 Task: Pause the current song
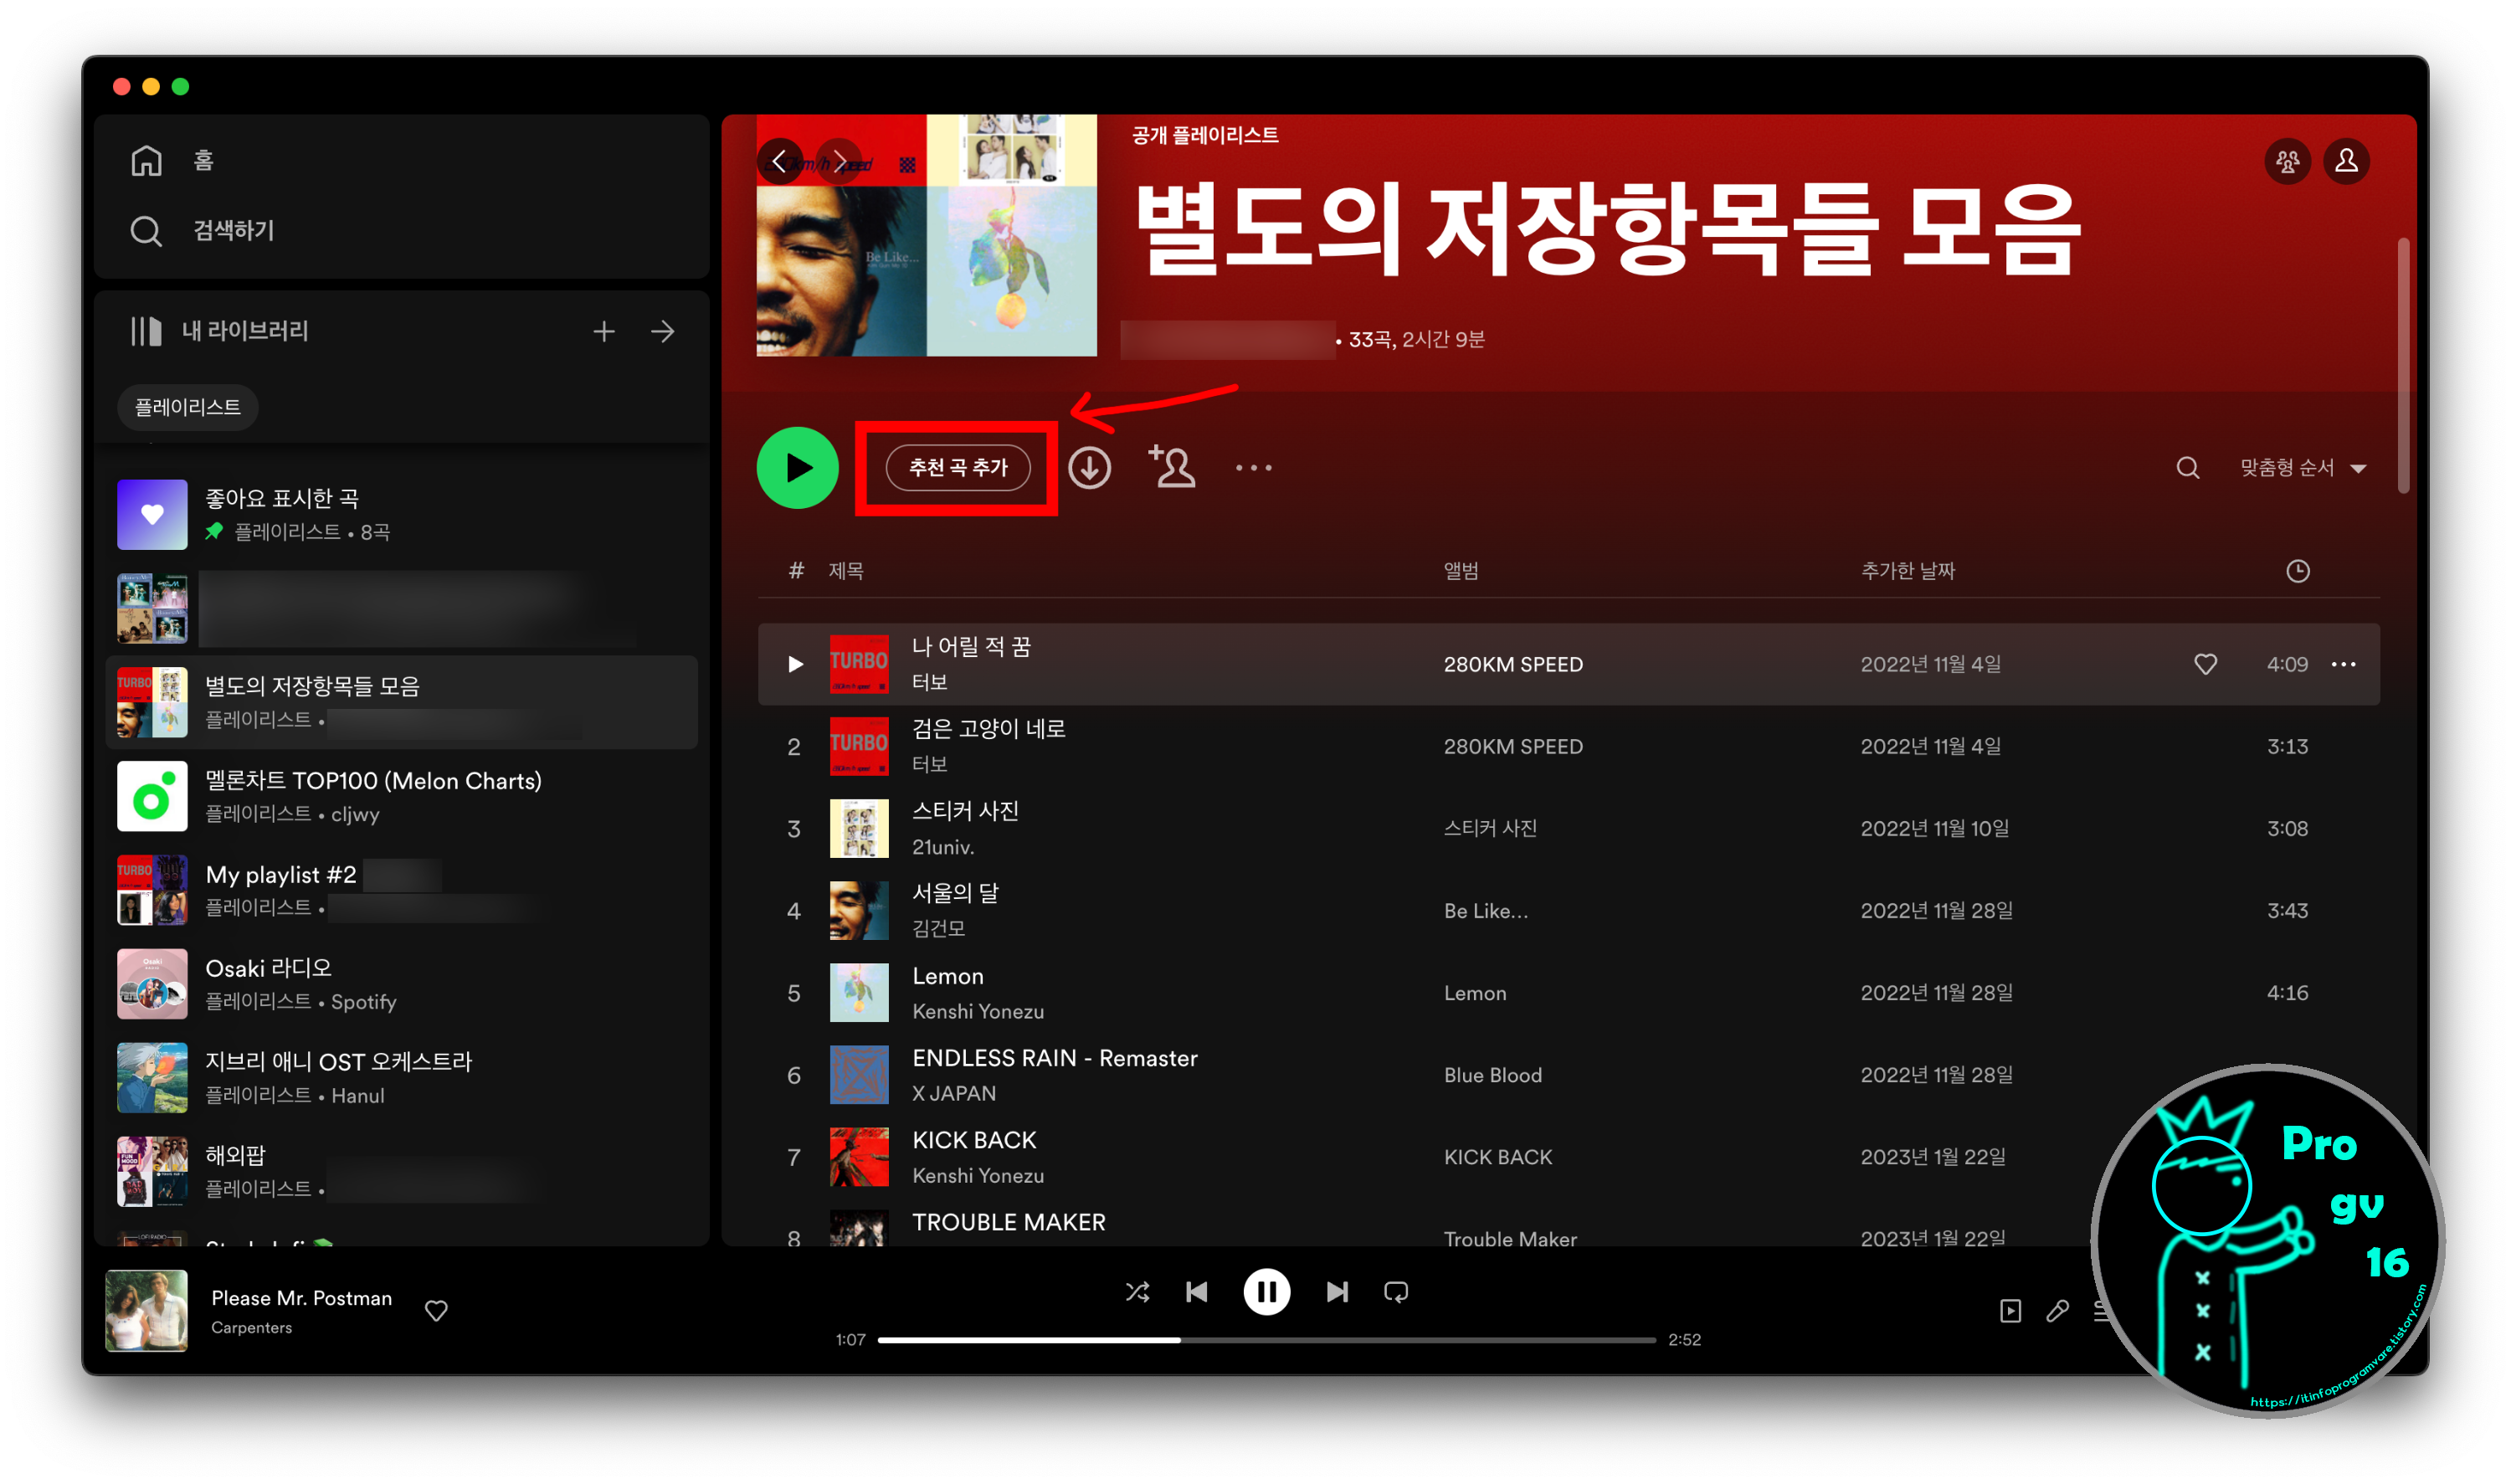pos(1266,1291)
